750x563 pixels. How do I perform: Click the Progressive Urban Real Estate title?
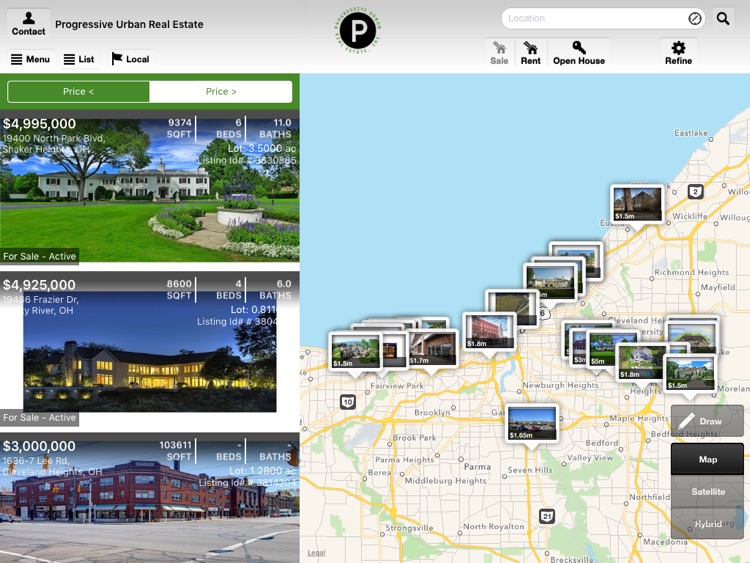click(129, 24)
